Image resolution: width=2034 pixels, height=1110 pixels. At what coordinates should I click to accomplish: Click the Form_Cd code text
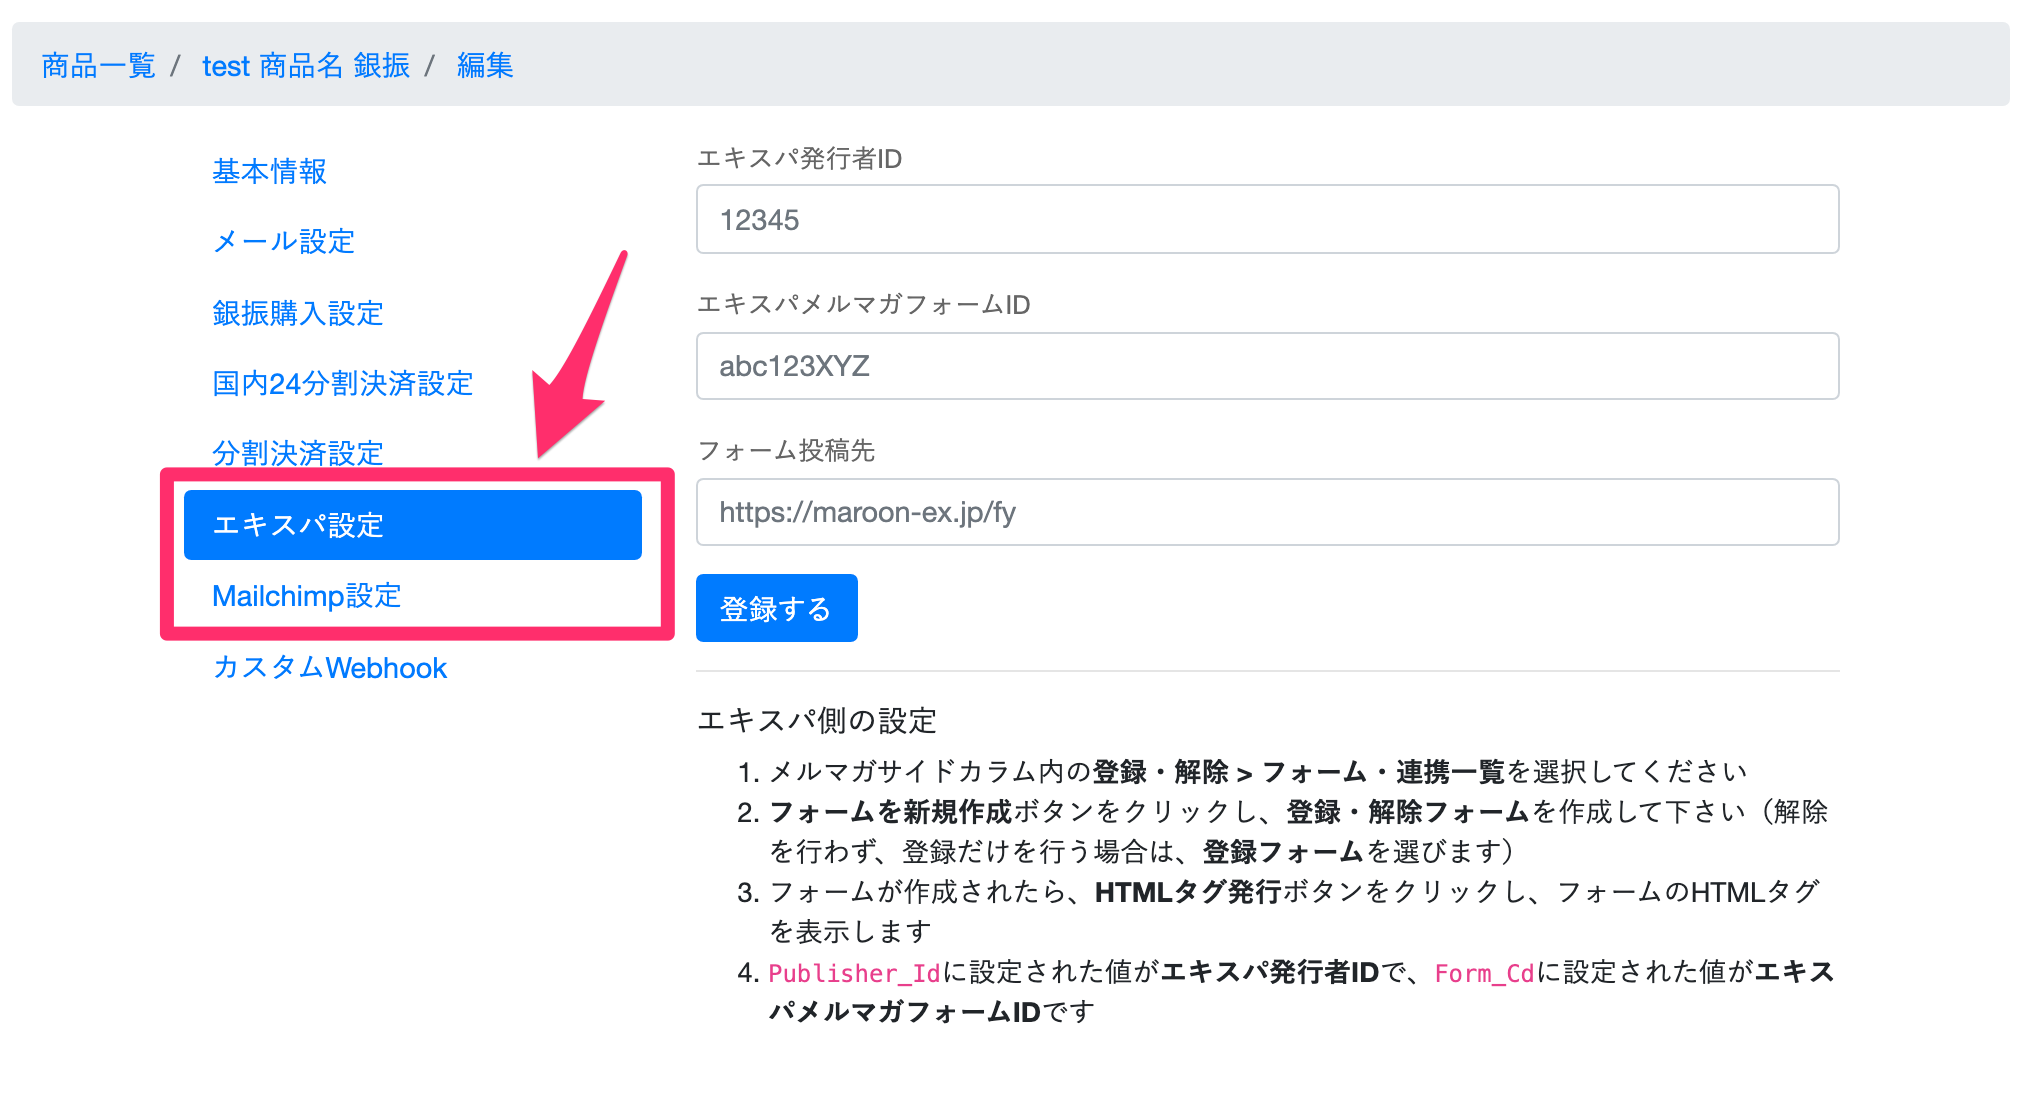click(x=1484, y=973)
